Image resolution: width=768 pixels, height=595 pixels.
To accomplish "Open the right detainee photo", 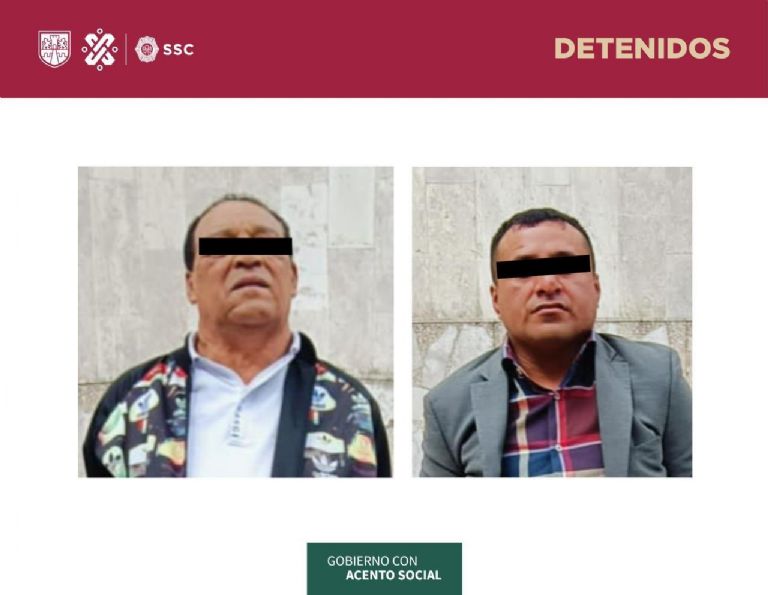I will pos(552,322).
